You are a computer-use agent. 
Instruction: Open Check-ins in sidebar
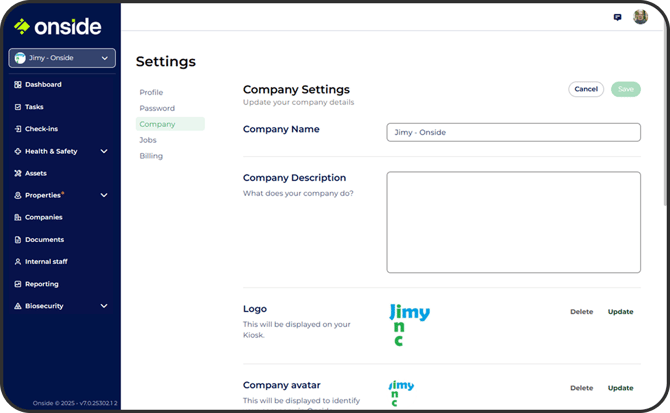[41, 129]
